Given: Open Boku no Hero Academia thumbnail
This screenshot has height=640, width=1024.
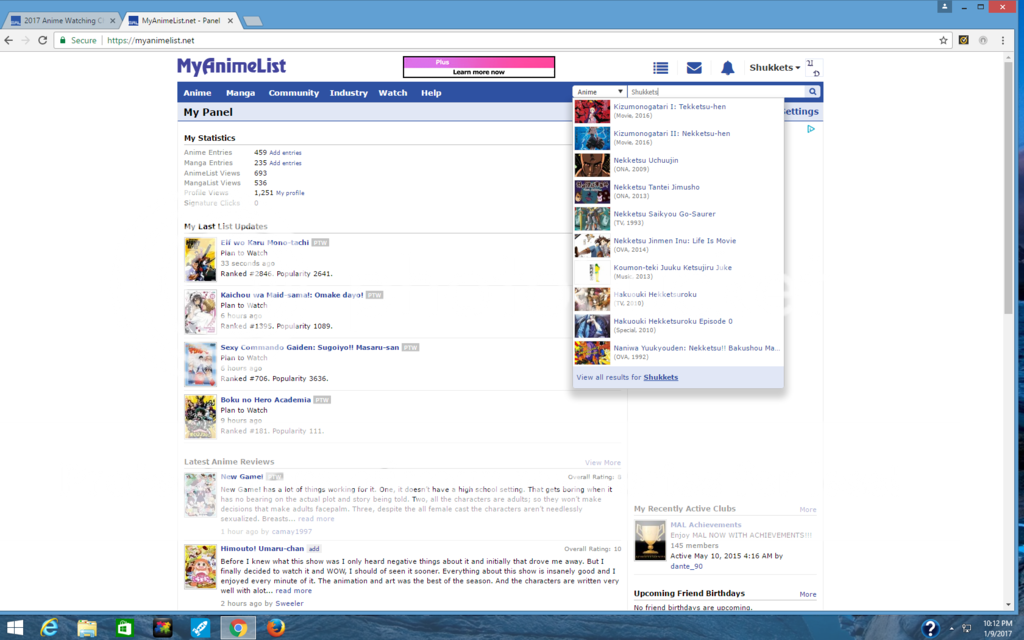Looking at the screenshot, I should click(200, 417).
